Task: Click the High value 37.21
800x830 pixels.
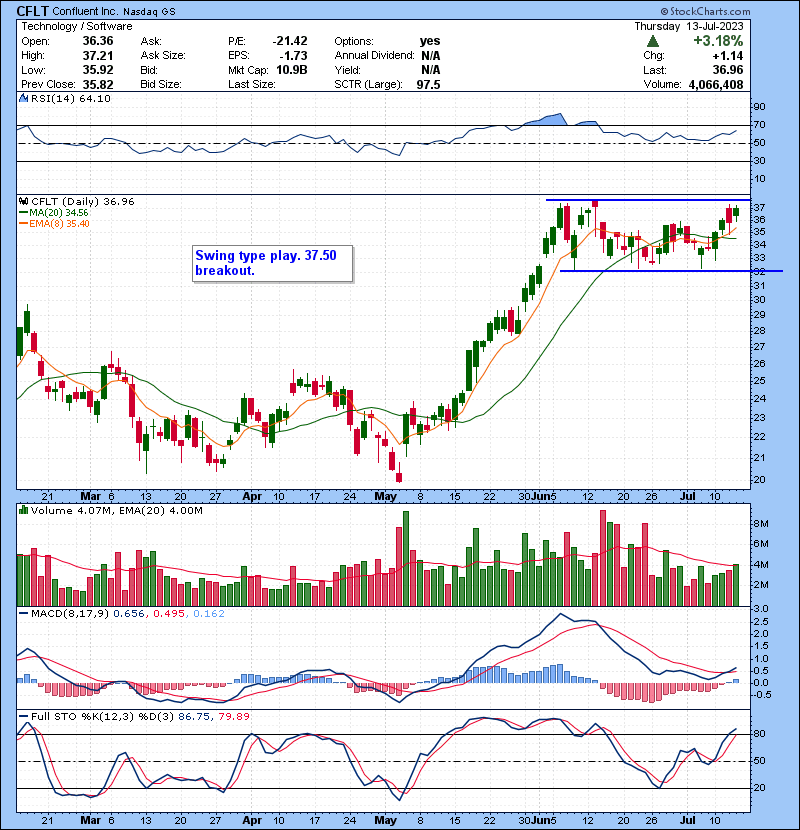Action: (x=98, y=55)
